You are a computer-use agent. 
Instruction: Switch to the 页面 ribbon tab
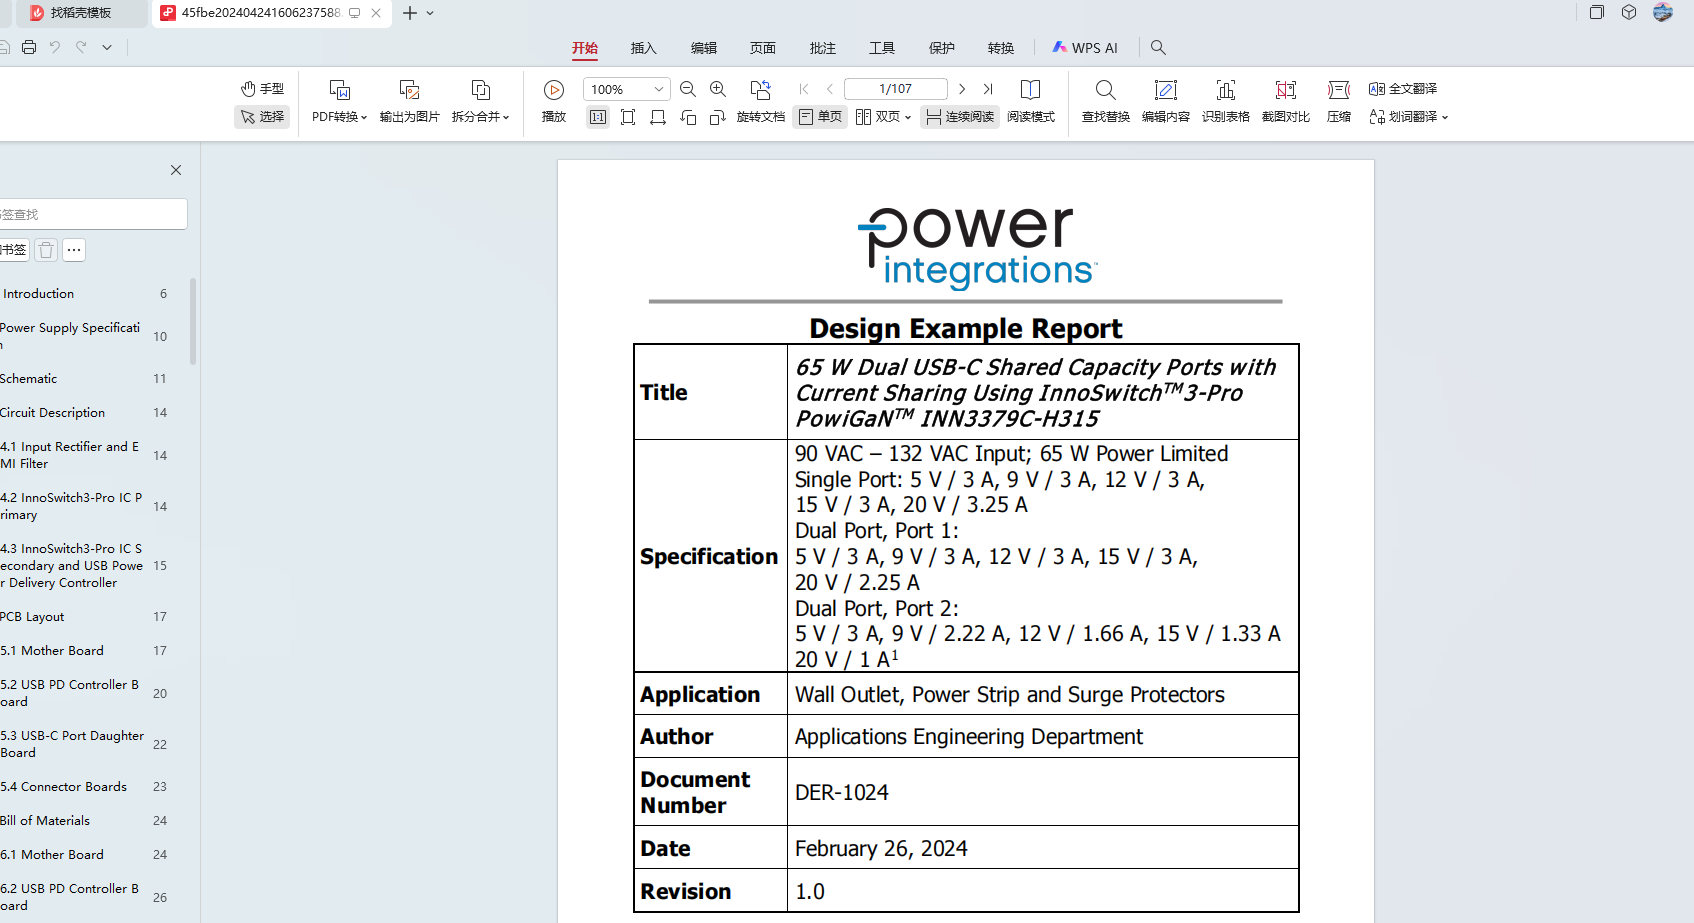point(763,48)
